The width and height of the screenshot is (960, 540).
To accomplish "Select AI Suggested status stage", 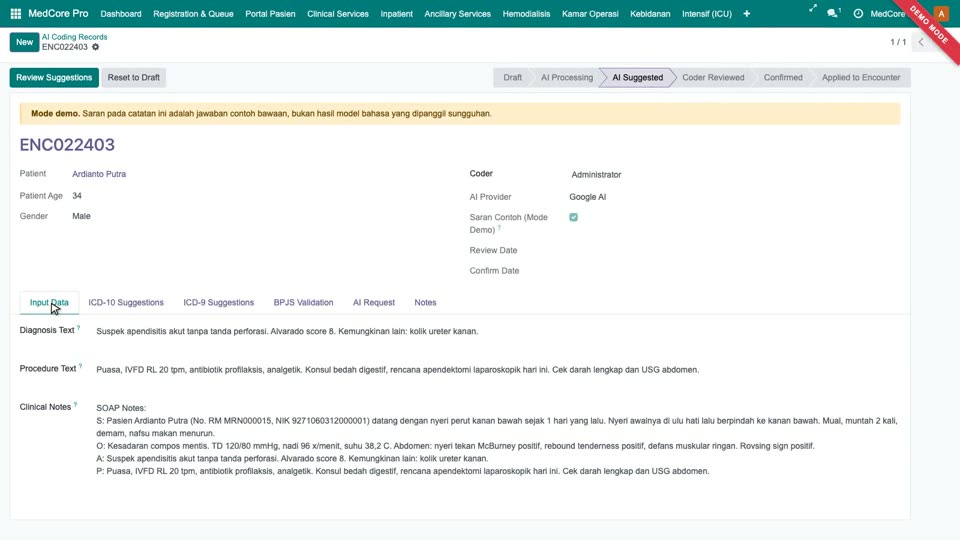I will (637, 78).
